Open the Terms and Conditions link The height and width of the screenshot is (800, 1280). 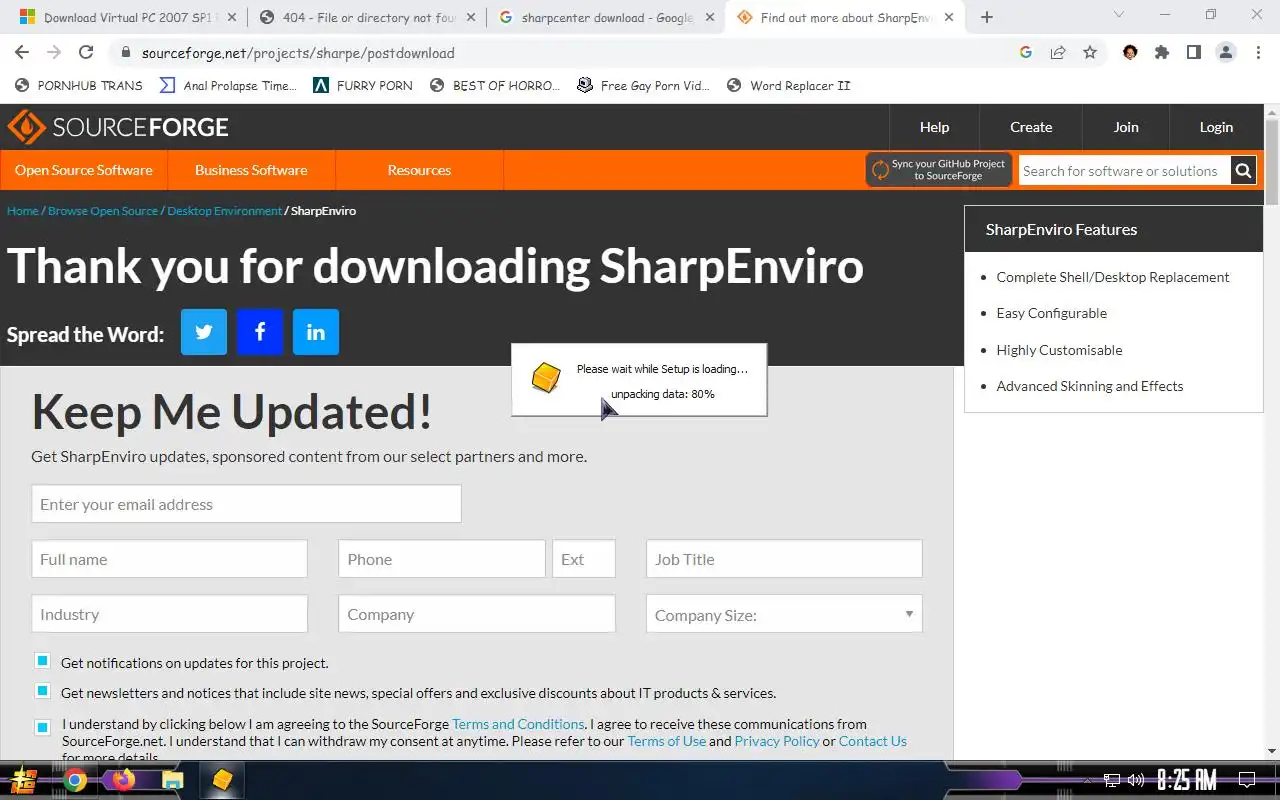tap(518, 724)
